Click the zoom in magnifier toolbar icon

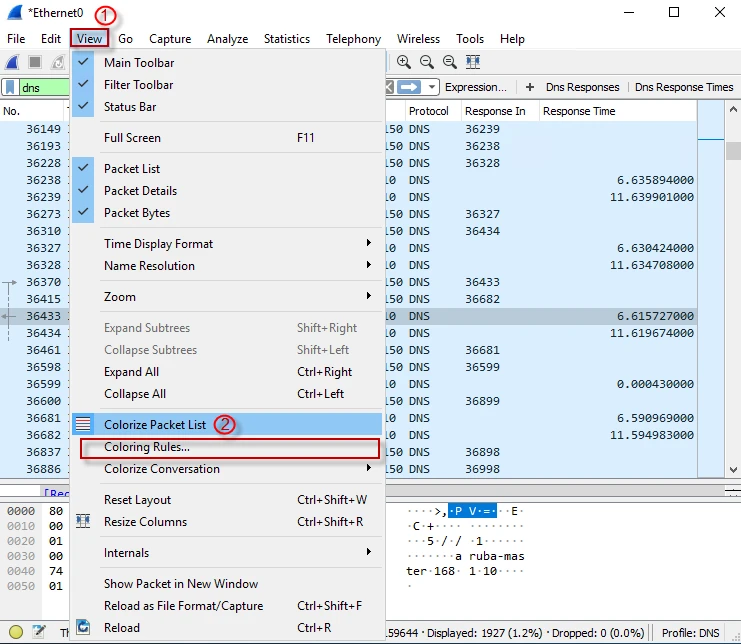tap(404, 62)
